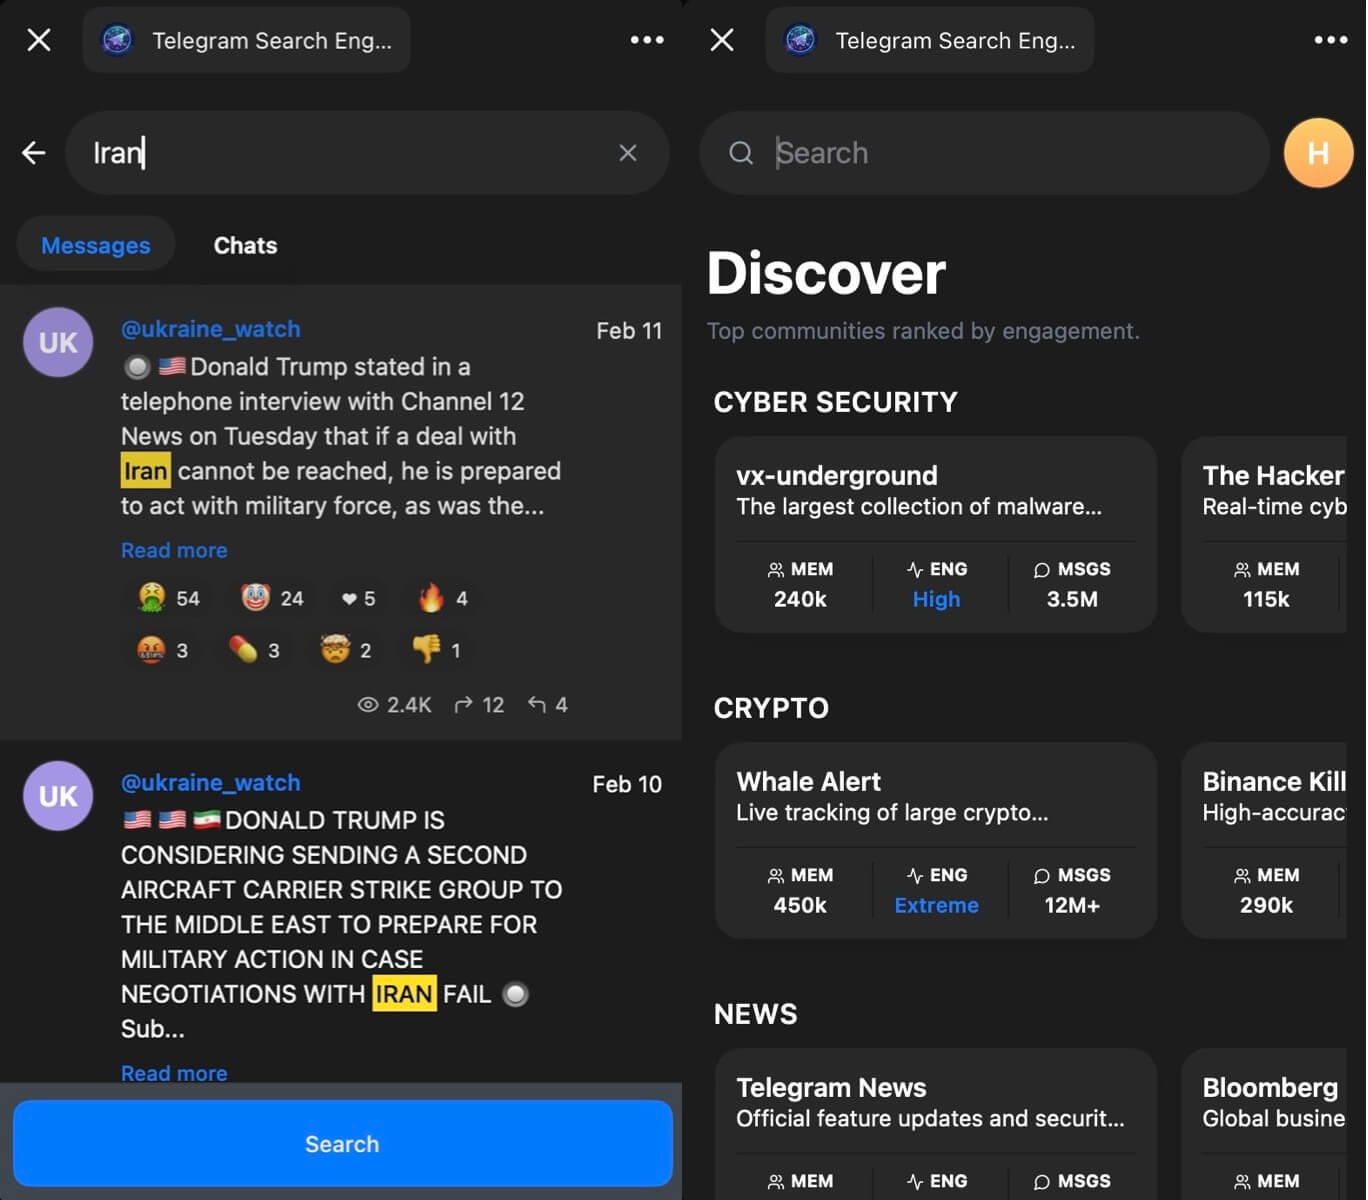Click the forward share icon showing 12
Screen dimensions: 1368x1200
point(464,705)
